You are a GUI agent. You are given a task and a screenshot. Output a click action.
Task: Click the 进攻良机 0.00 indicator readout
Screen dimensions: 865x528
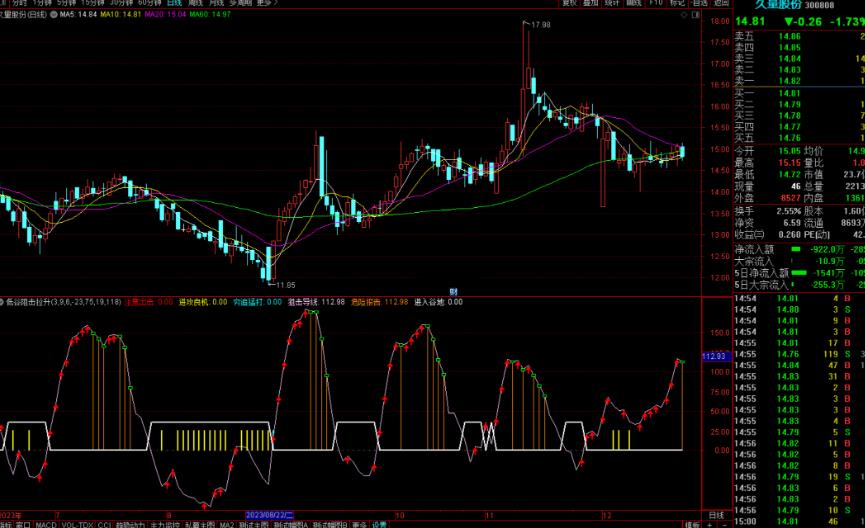(x=203, y=302)
